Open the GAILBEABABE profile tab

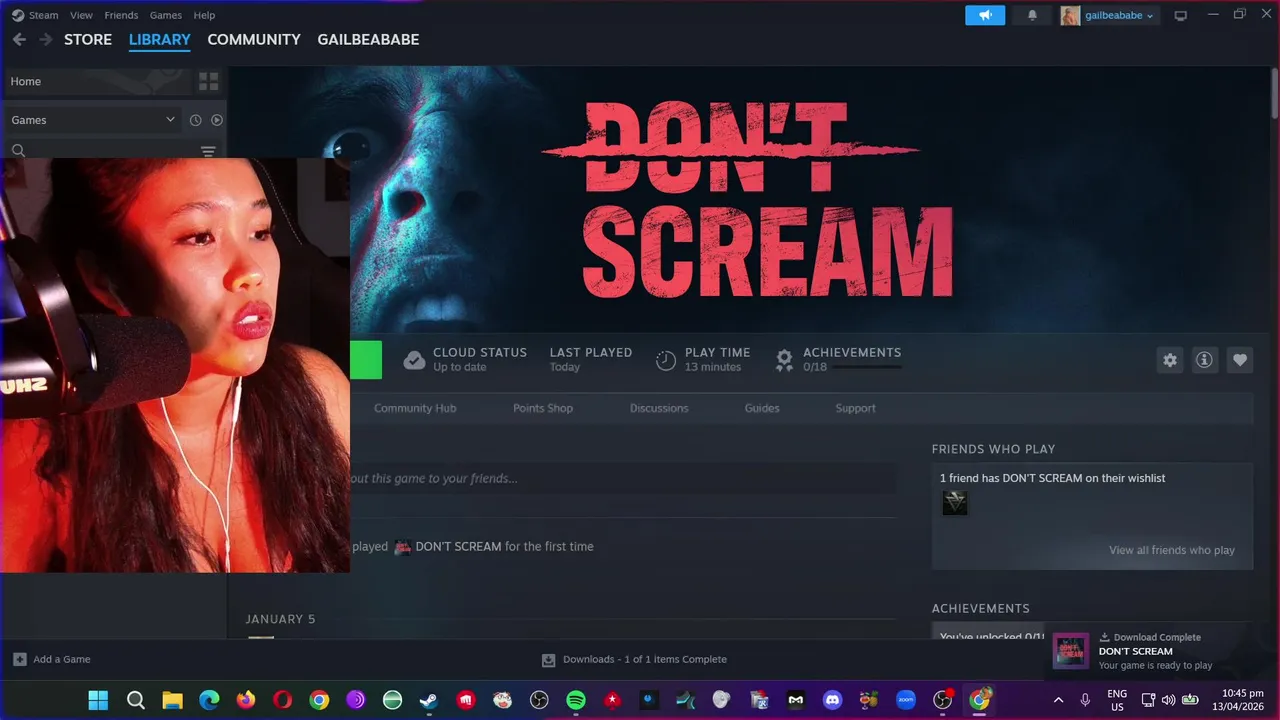368,40
